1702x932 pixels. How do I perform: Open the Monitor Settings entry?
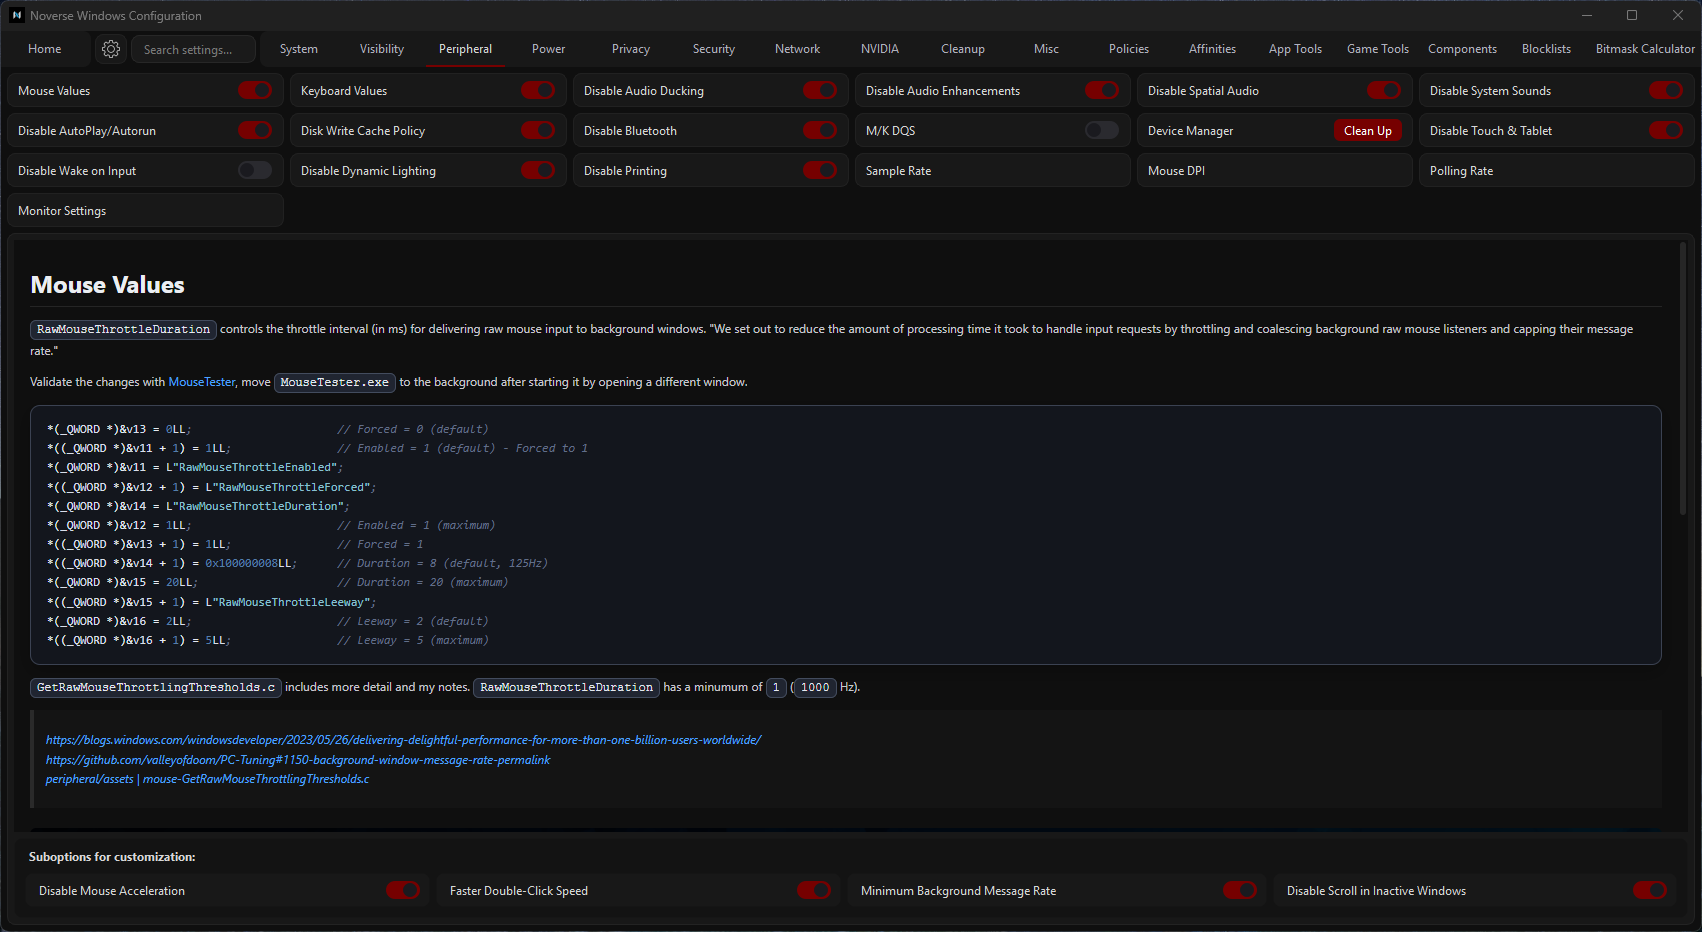tap(145, 211)
